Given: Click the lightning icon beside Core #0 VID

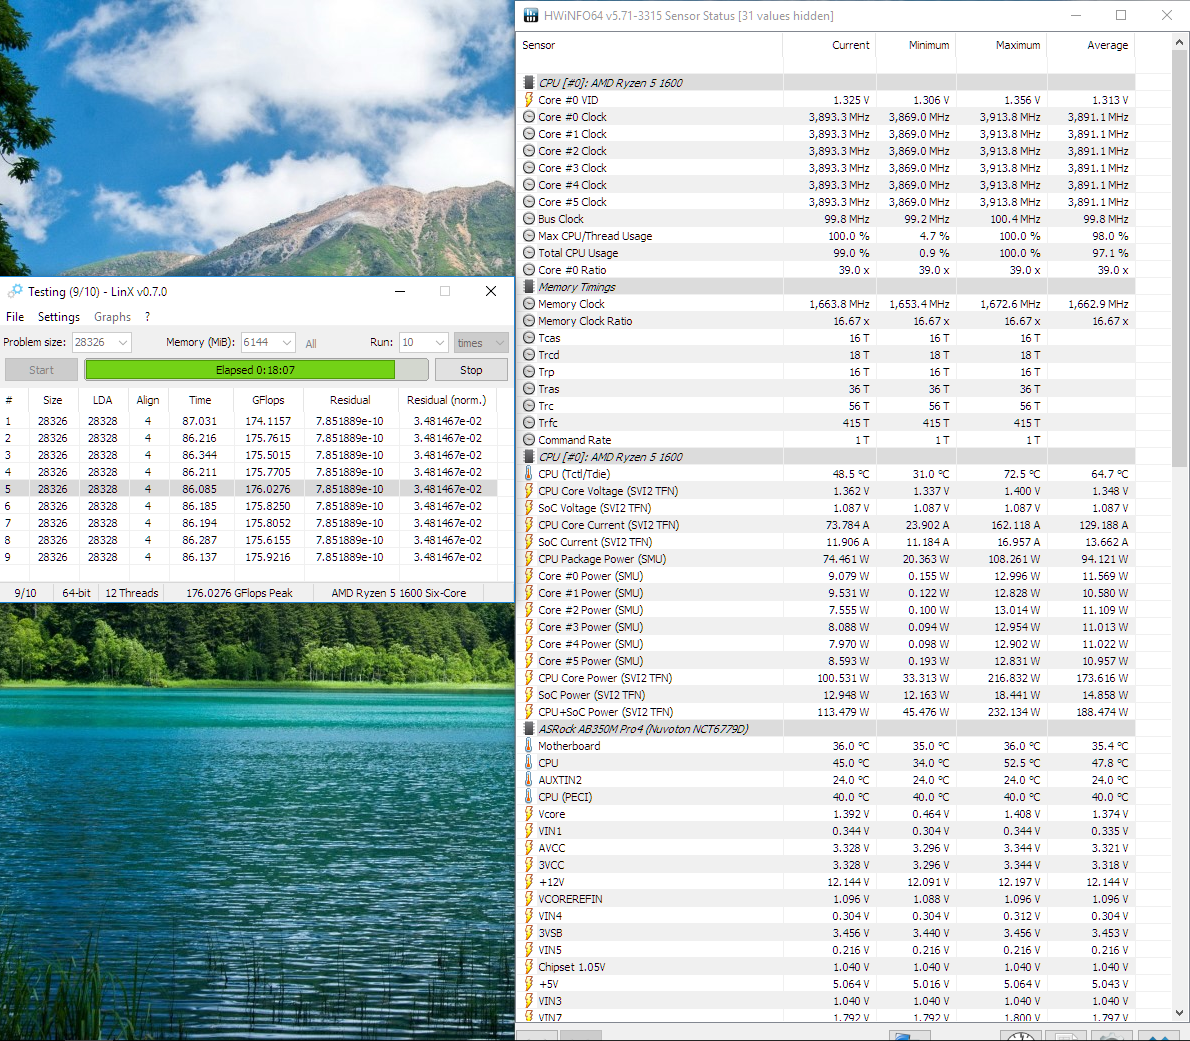Looking at the screenshot, I should pos(529,100).
